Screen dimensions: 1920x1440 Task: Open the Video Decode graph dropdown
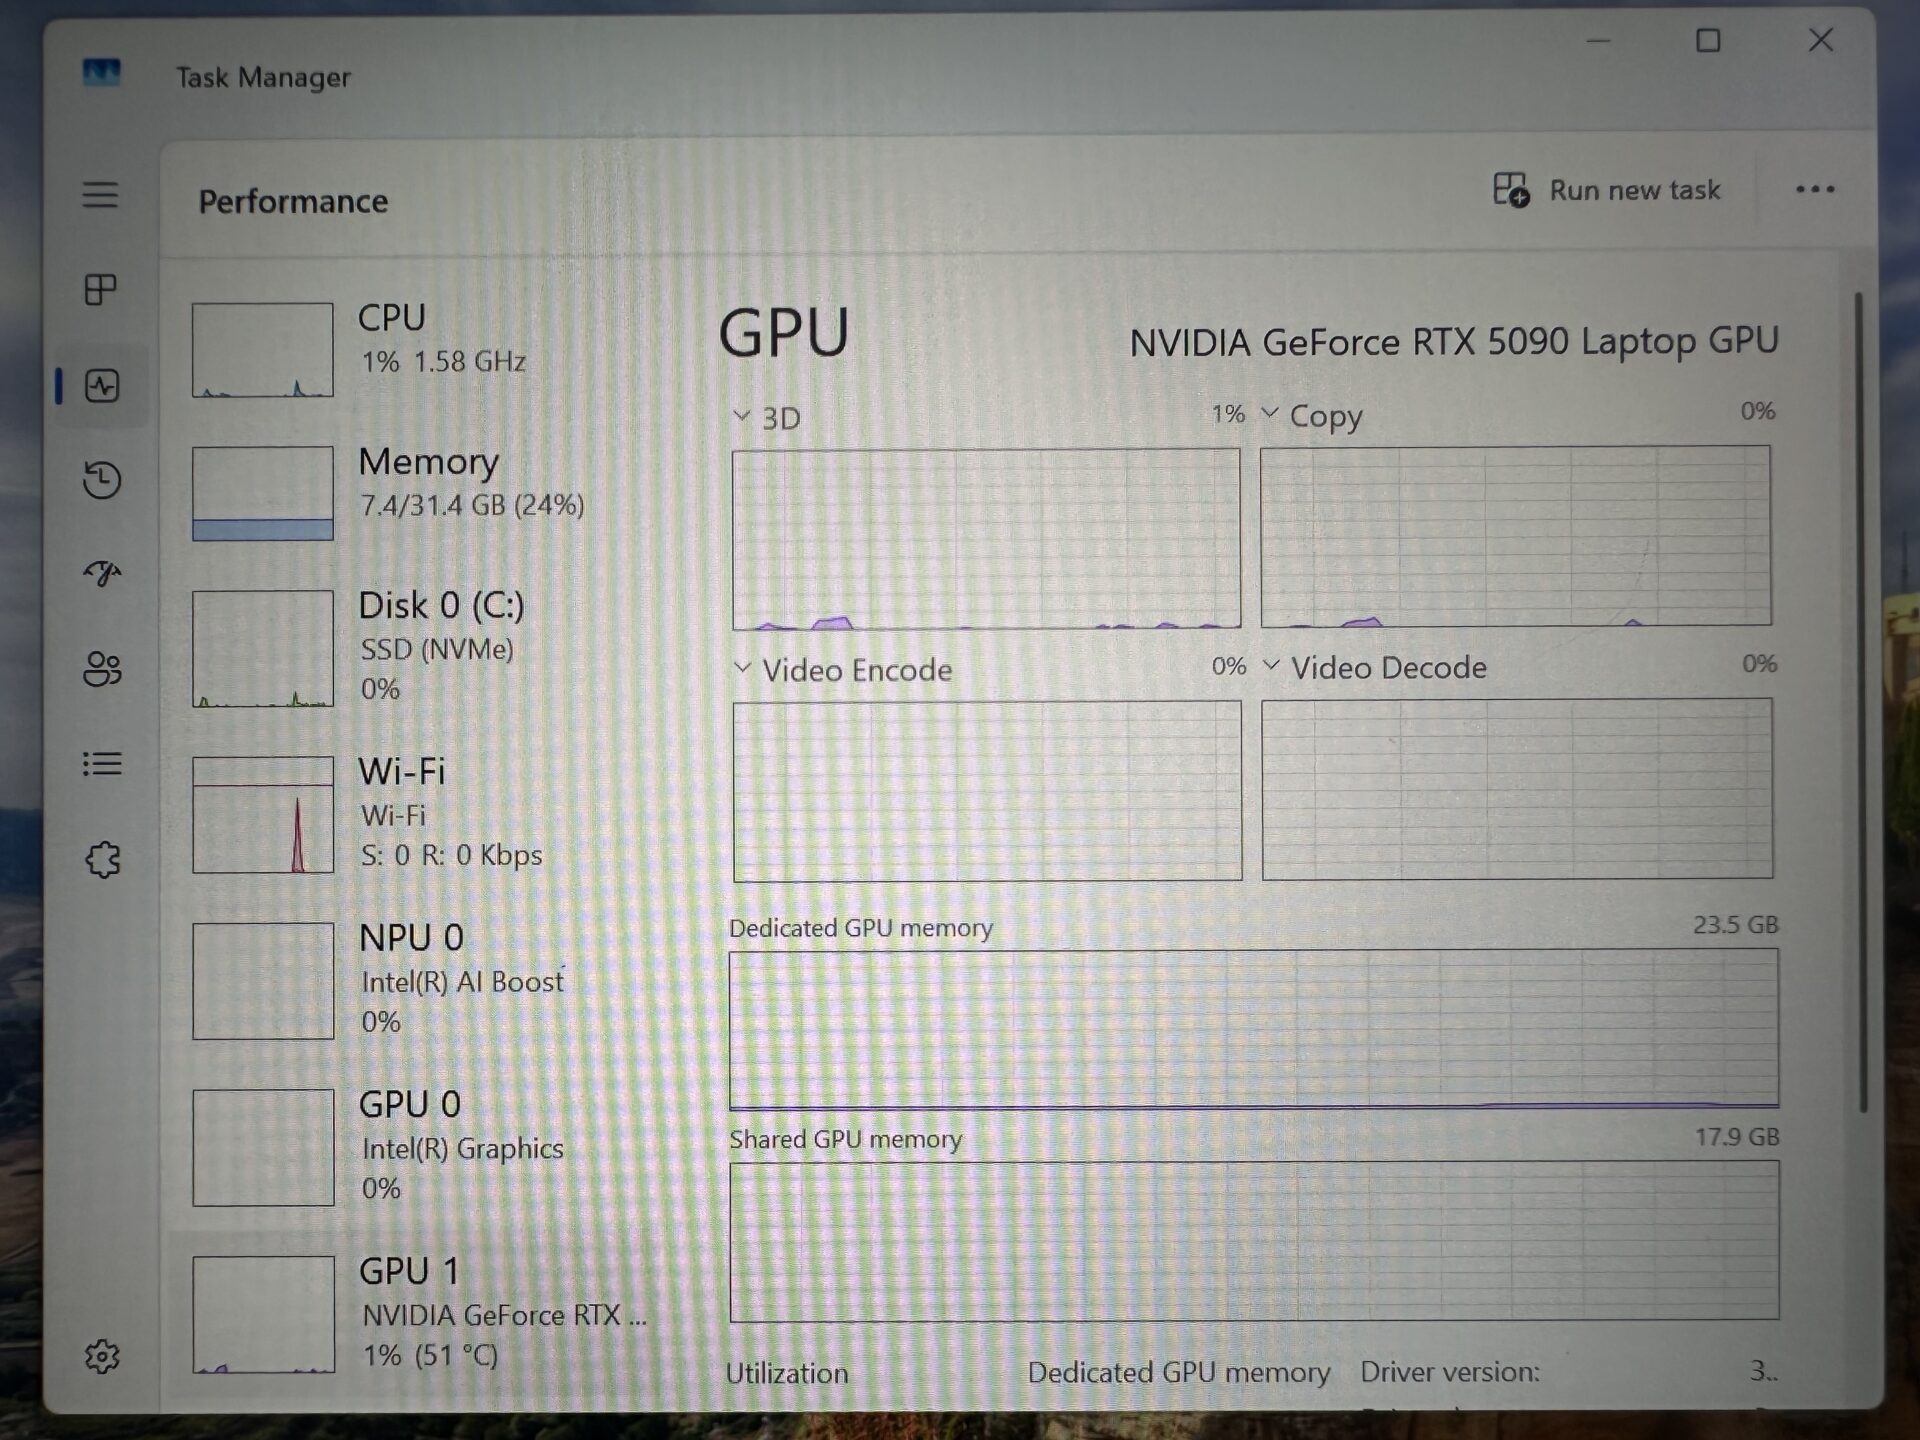[1271, 665]
